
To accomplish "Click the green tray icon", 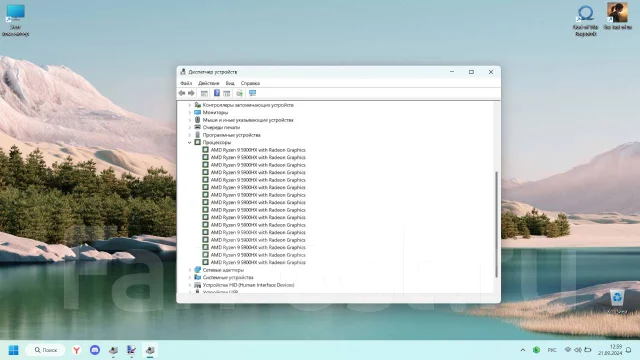I will click(536, 350).
